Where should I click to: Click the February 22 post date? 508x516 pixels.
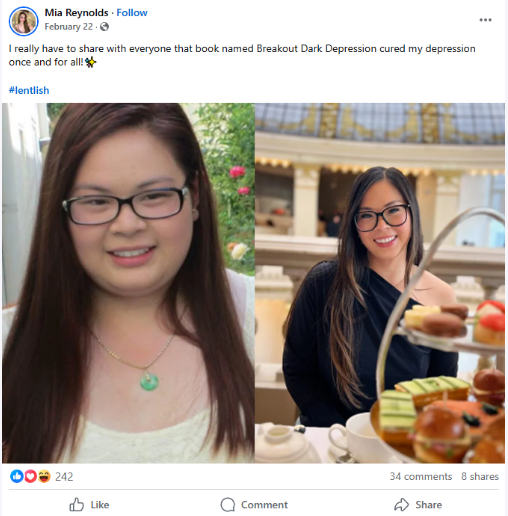(69, 27)
